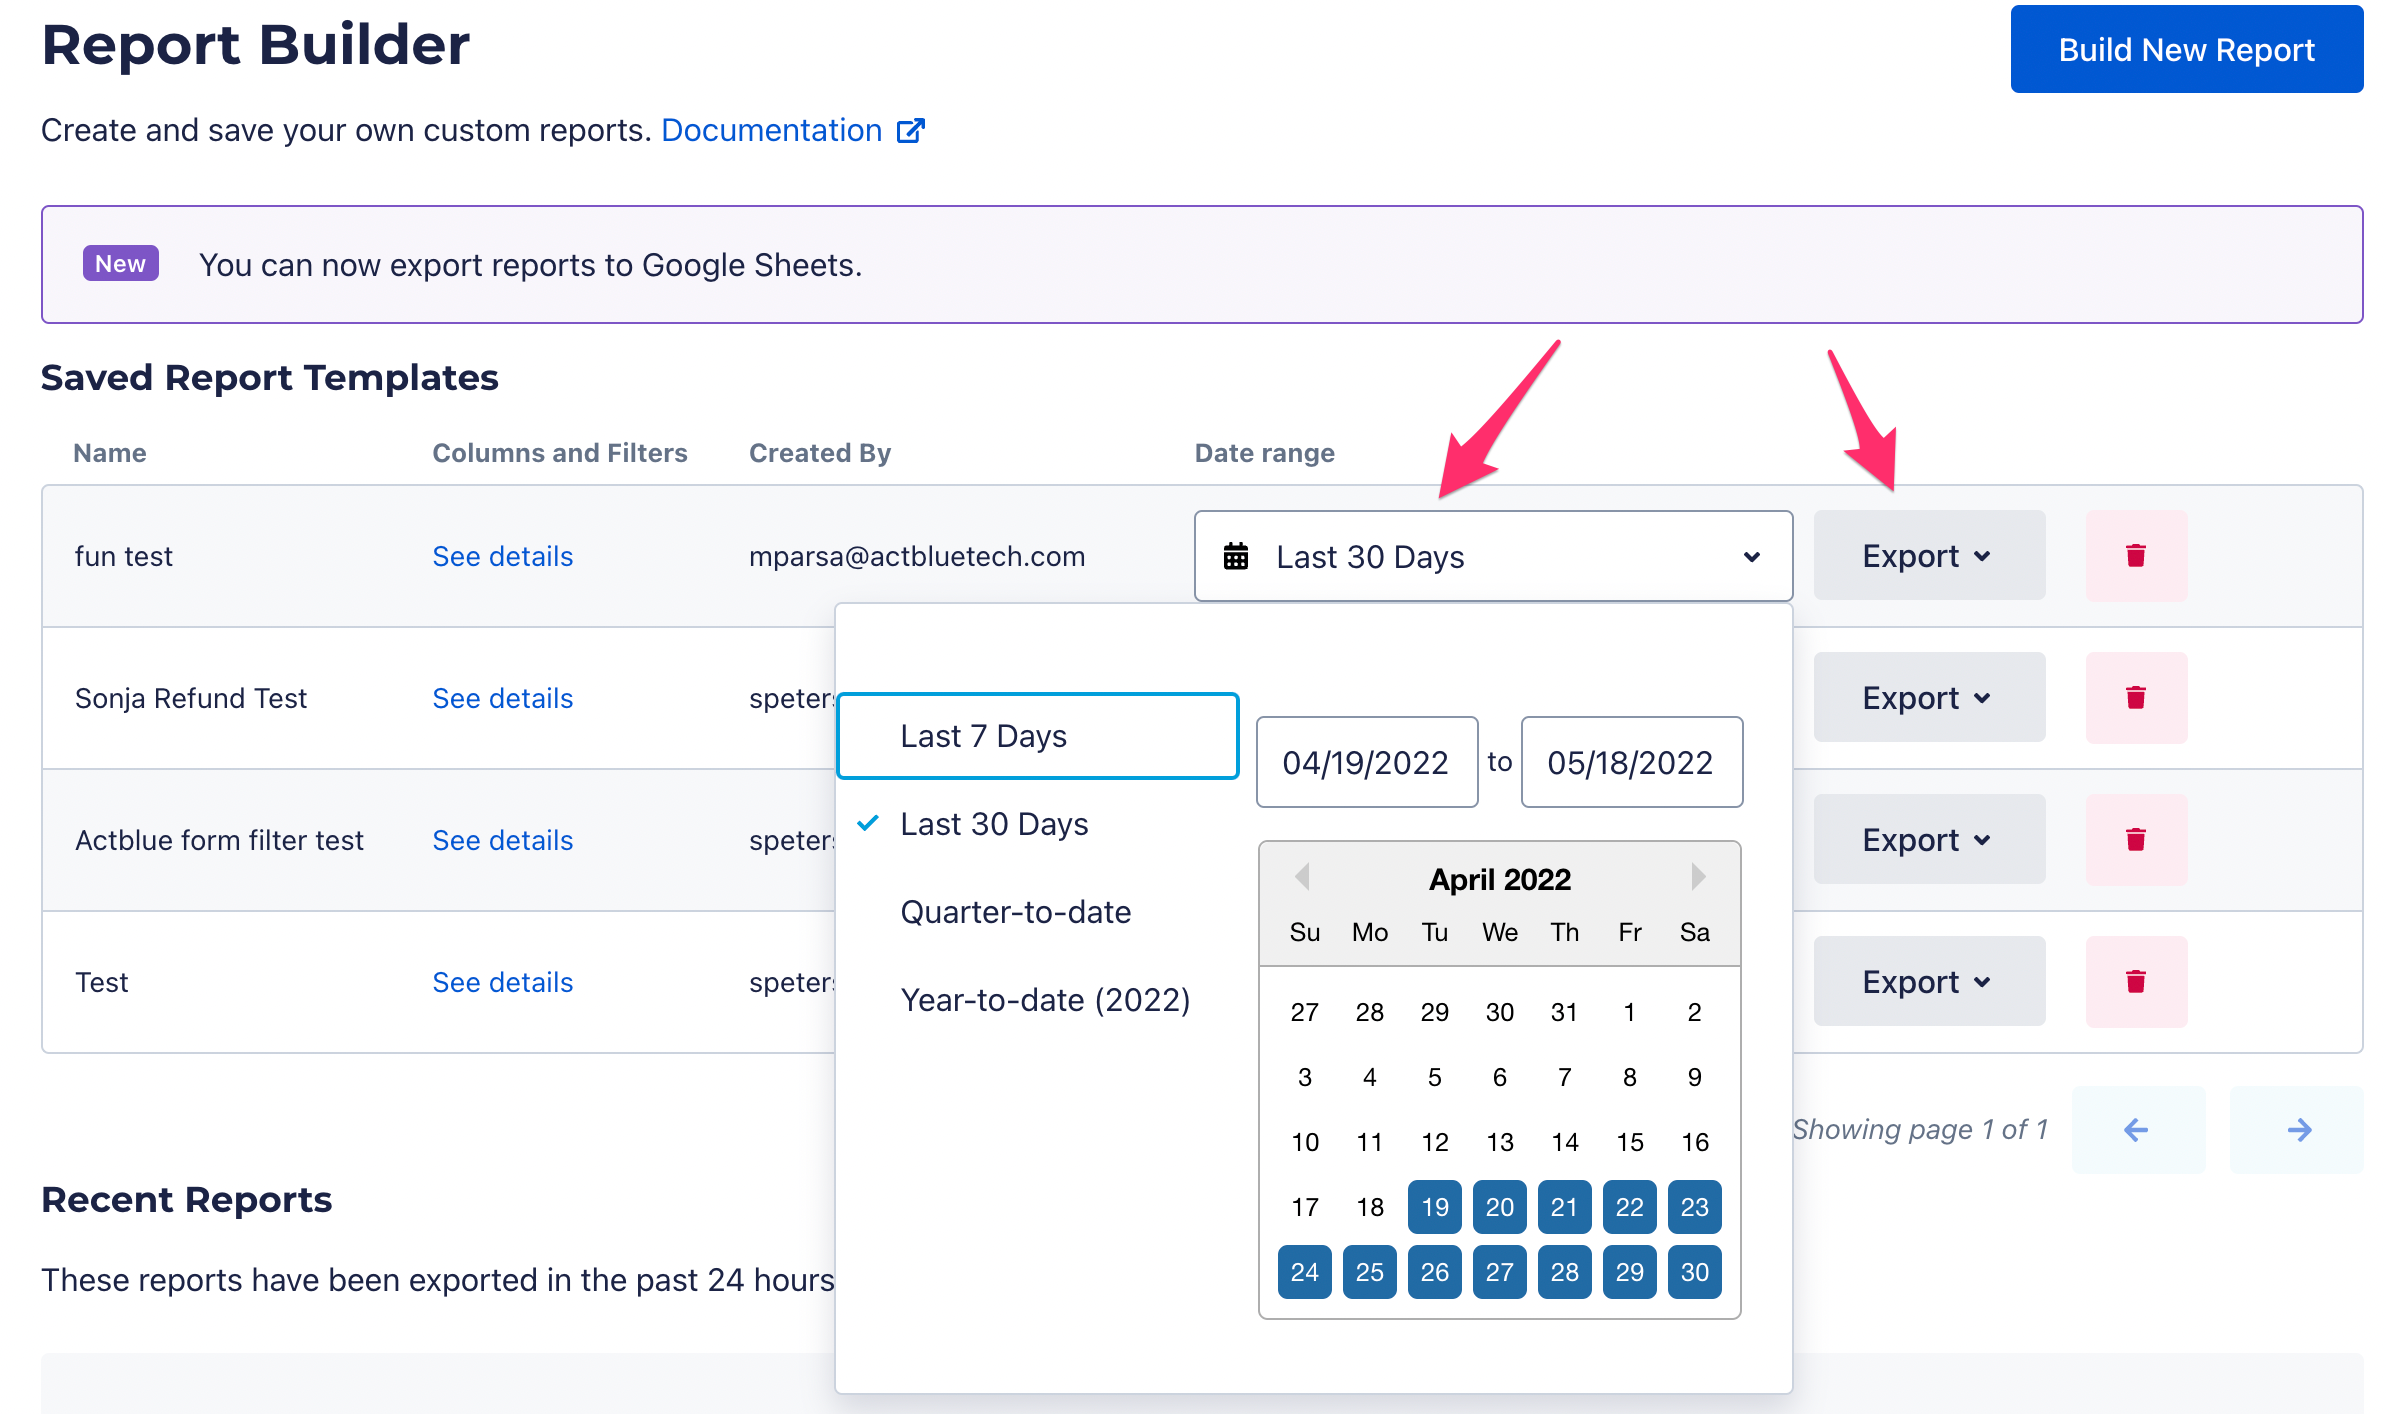Viewport: 2386px width, 1414px height.
Task: Click the next page arrow
Action: pyautogui.click(x=2297, y=1130)
